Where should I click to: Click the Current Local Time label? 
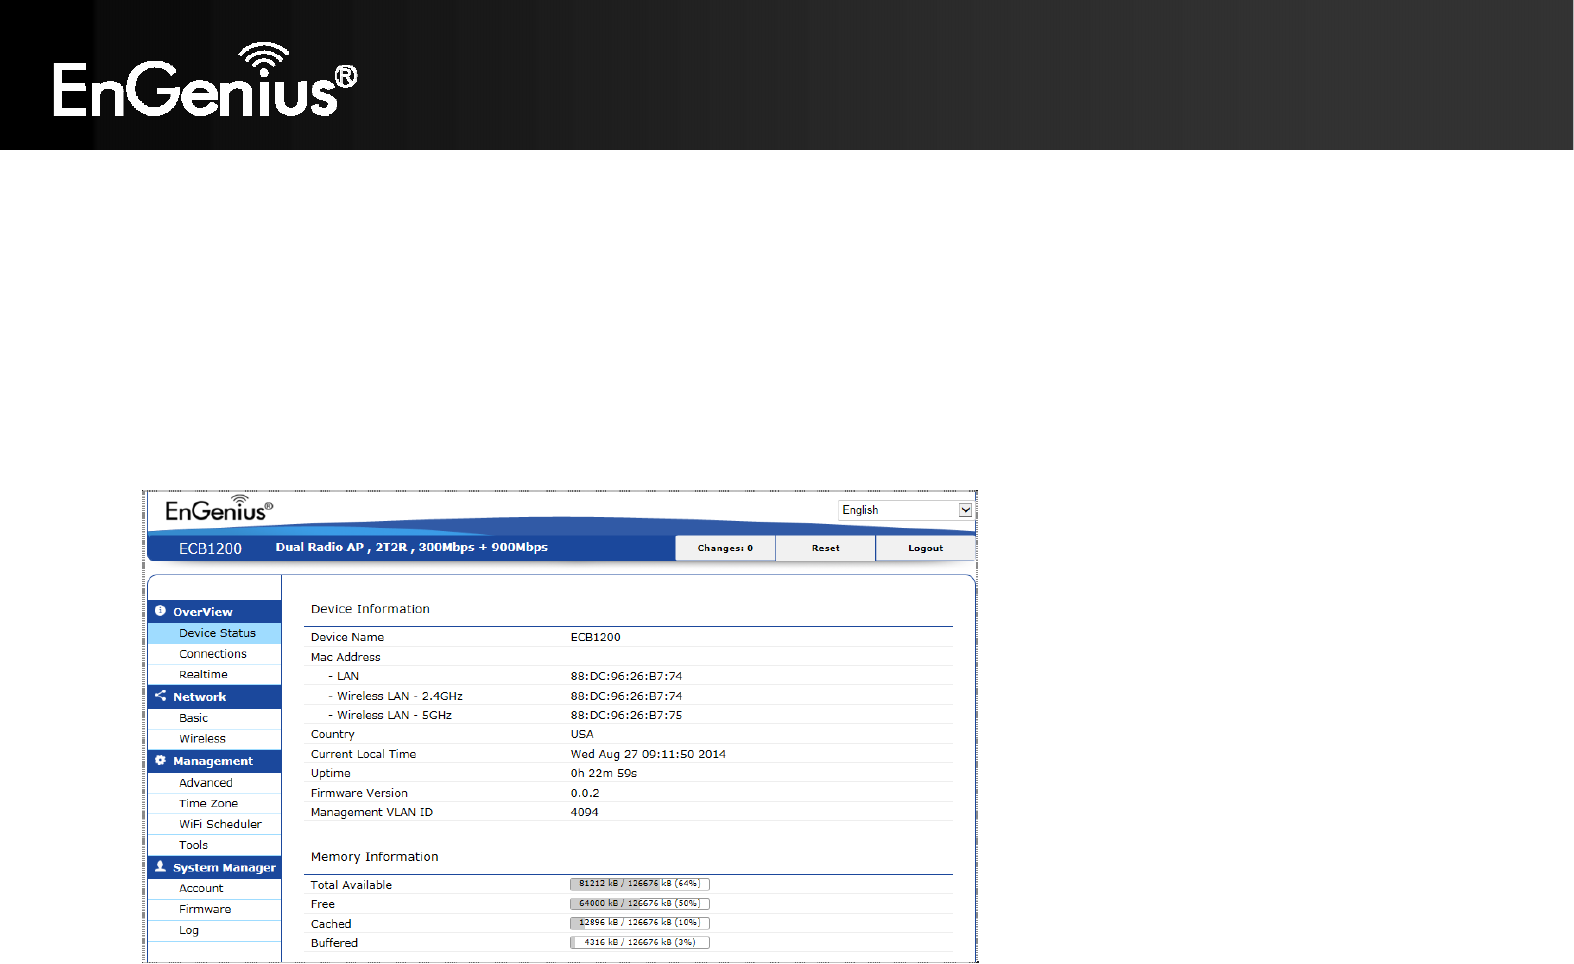363,754
